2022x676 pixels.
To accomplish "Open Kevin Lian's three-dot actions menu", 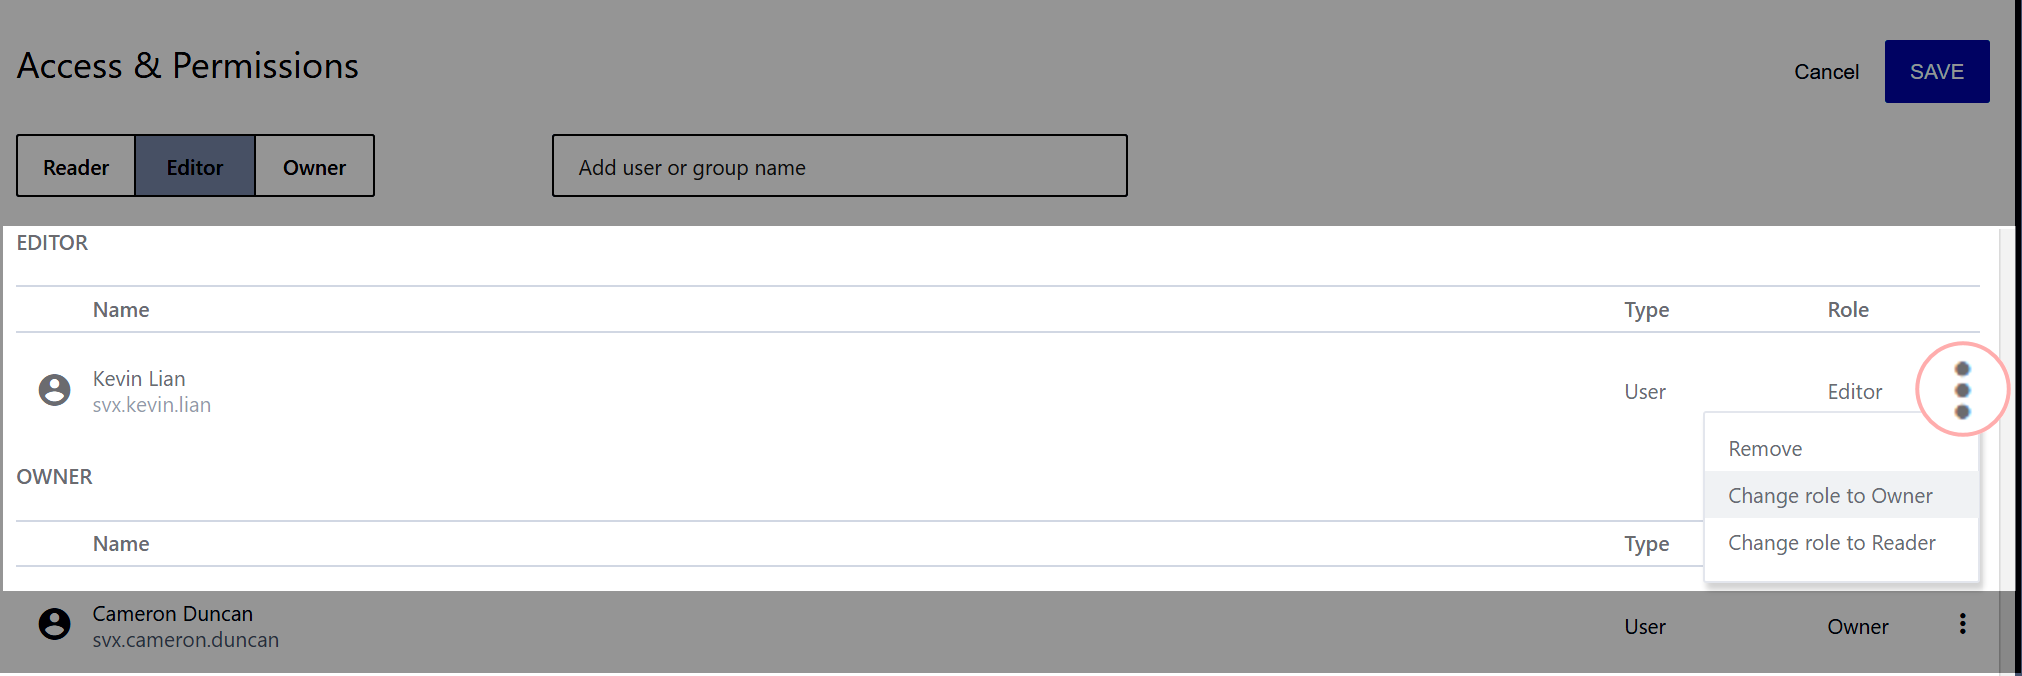I will (1963, 390).
